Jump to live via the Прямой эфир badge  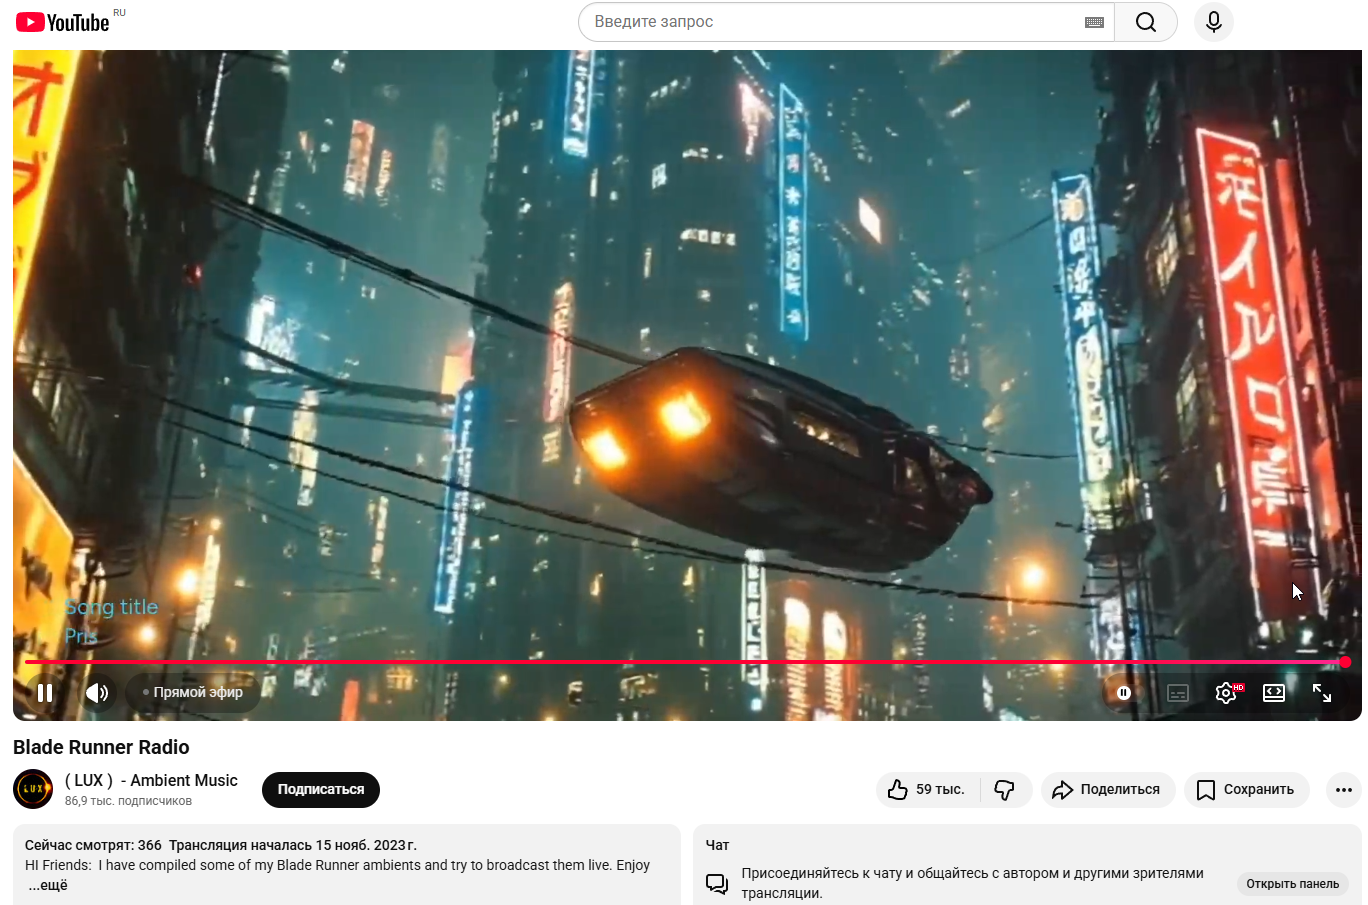click(193, 692)
